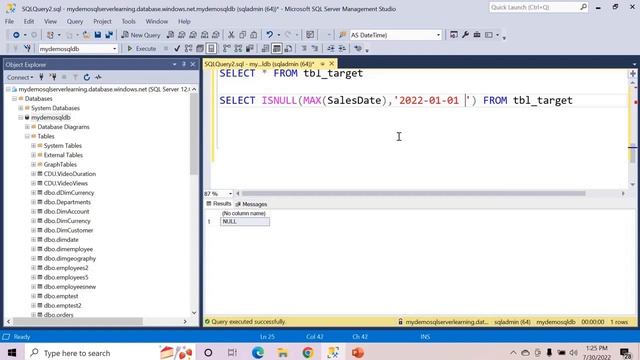Viewport: 640px width, 360px height.
Task: Click the Cut scissors icon
Action: click(231, 35)
